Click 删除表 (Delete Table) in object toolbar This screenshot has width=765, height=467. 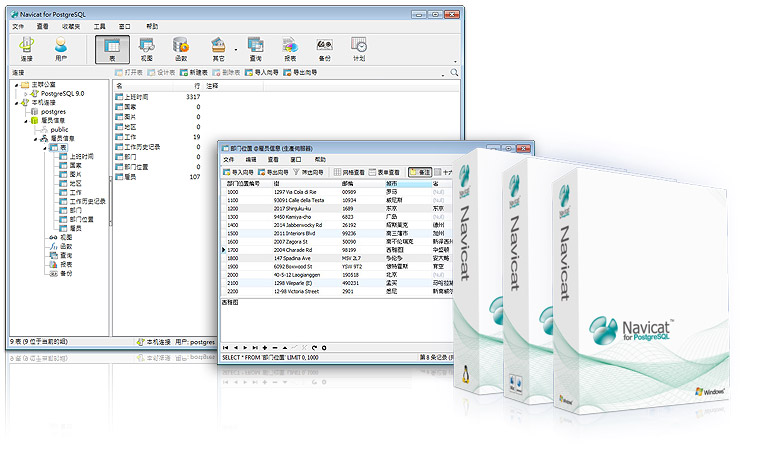click(x=226, y=72)
